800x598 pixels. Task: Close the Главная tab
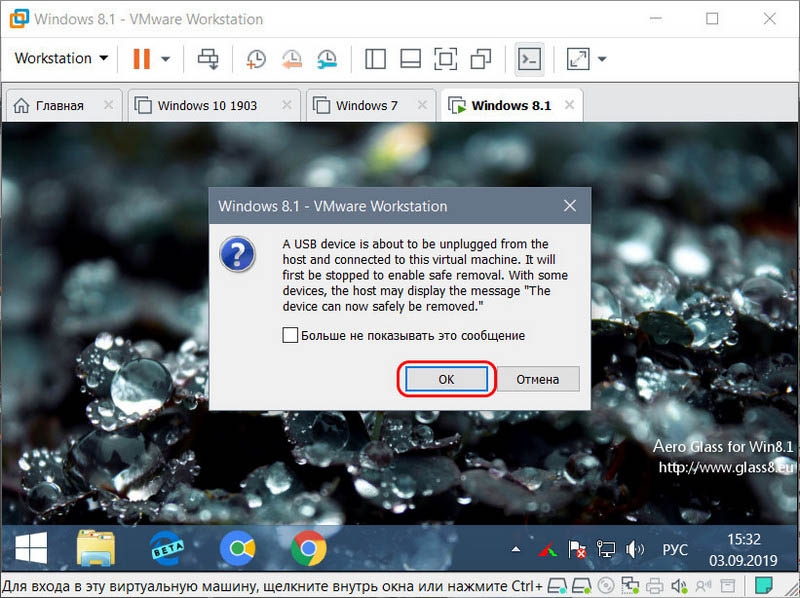(x=109, y=105)
